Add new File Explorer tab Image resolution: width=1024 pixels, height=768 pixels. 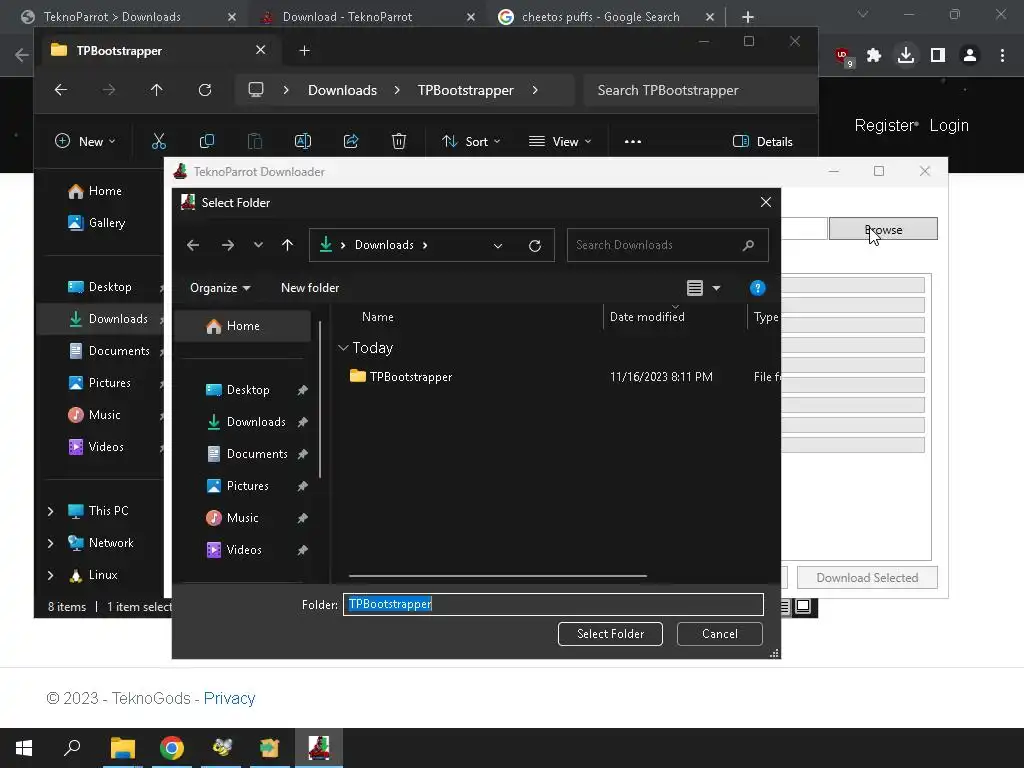point(304,50)
